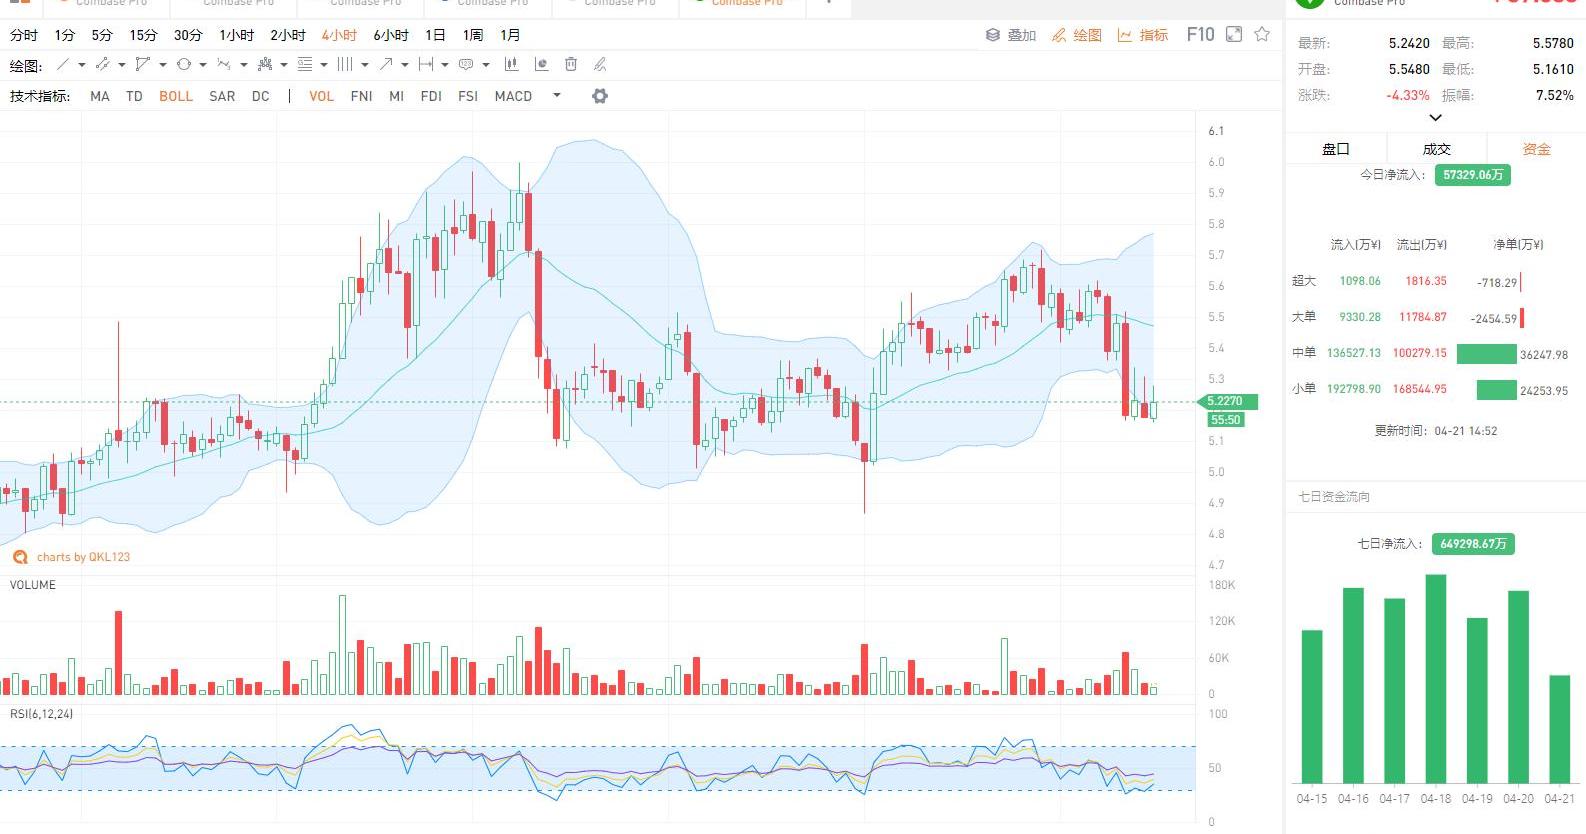This screenshot has height=834, width=1586.
Task: Select the 1日 timeframe
Action: coord(435,35)
